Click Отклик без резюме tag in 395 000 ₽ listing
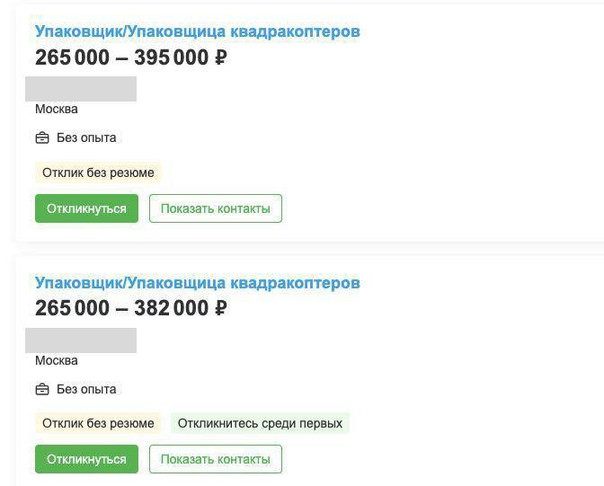Screen dimensions: 604x486 click(x=98, y=173)
